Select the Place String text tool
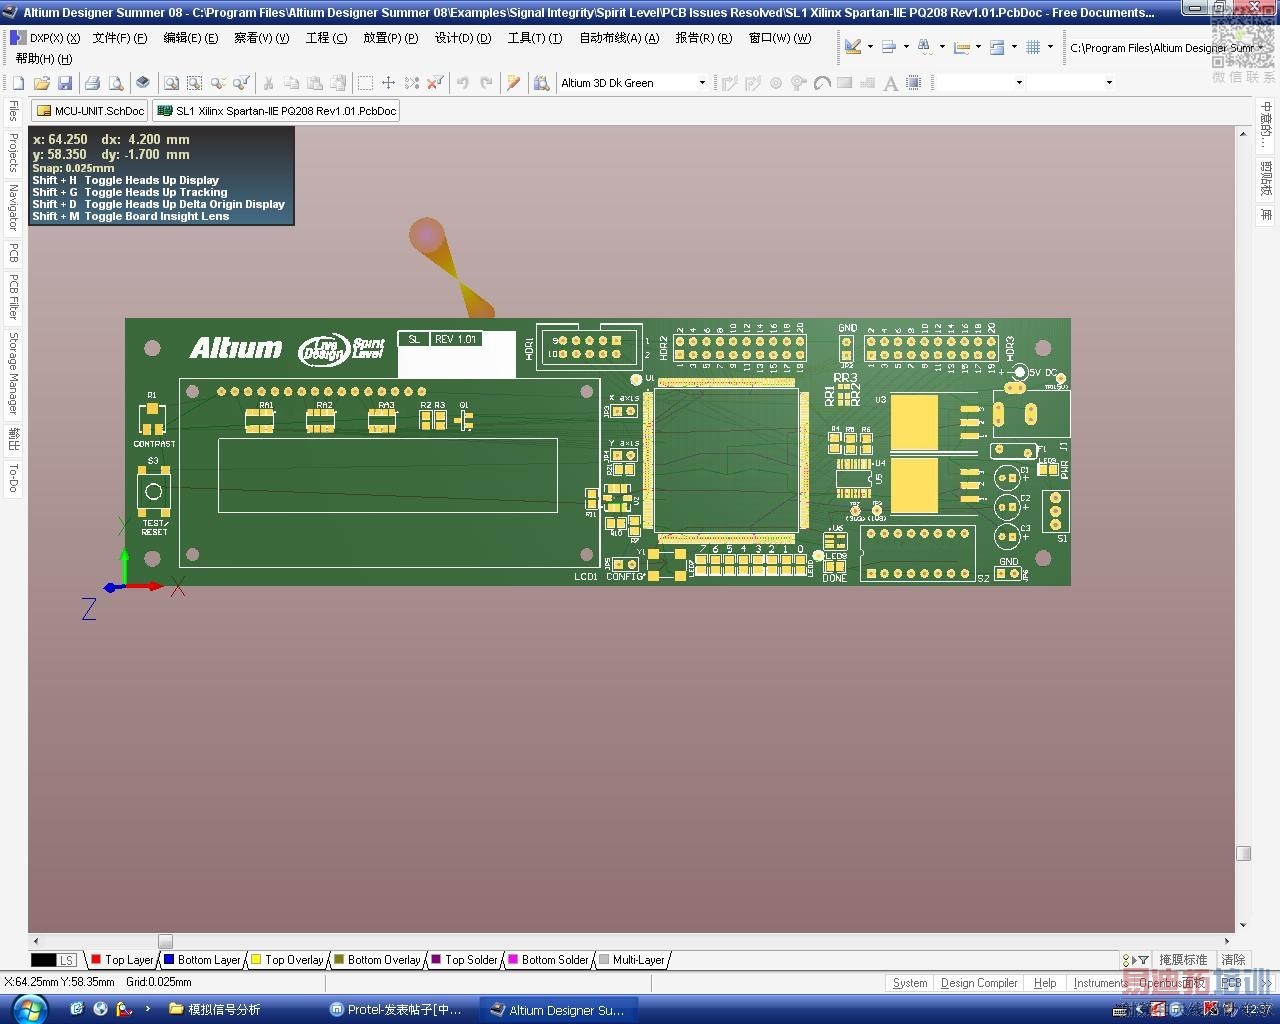 (x=890, y=83)
